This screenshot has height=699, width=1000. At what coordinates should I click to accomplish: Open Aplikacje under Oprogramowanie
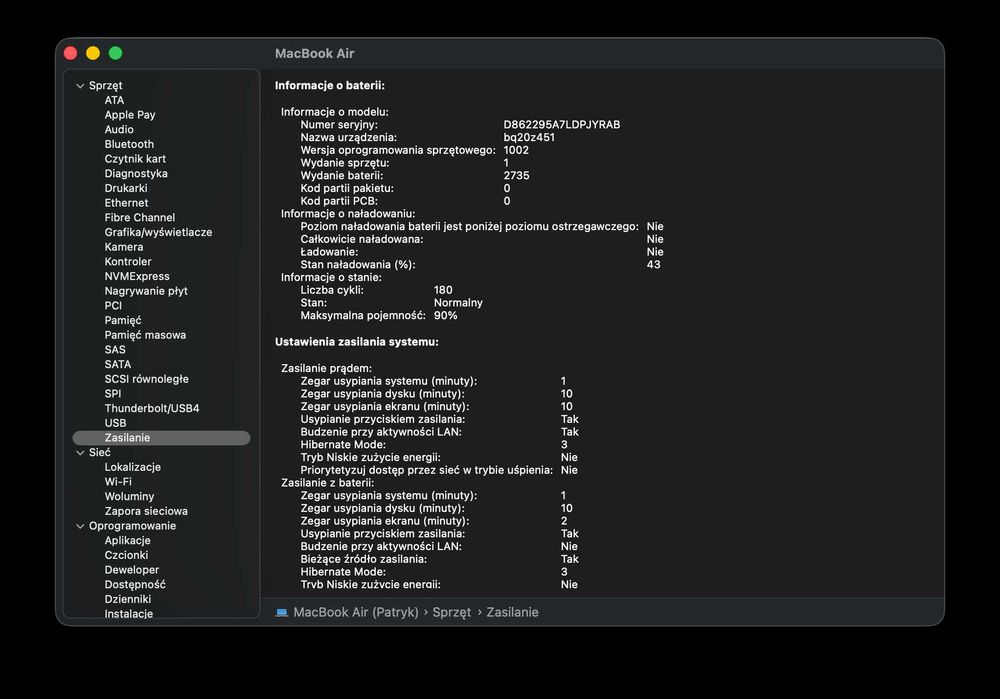(128, 540)
